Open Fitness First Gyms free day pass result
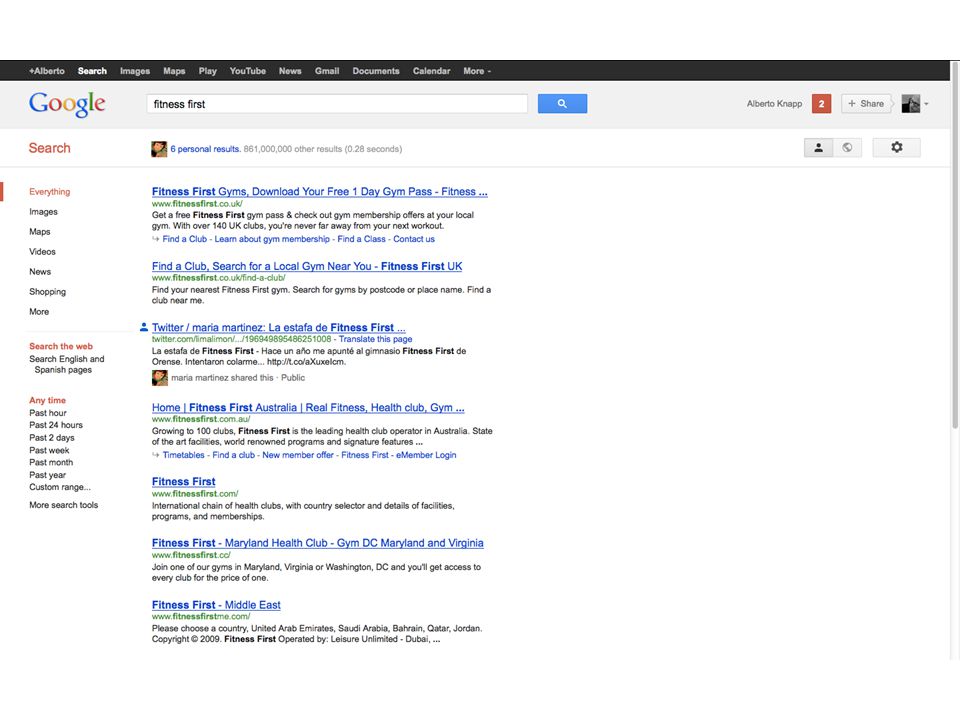The width and height of the screenshot is (960, 720). [x=320, y=192]
